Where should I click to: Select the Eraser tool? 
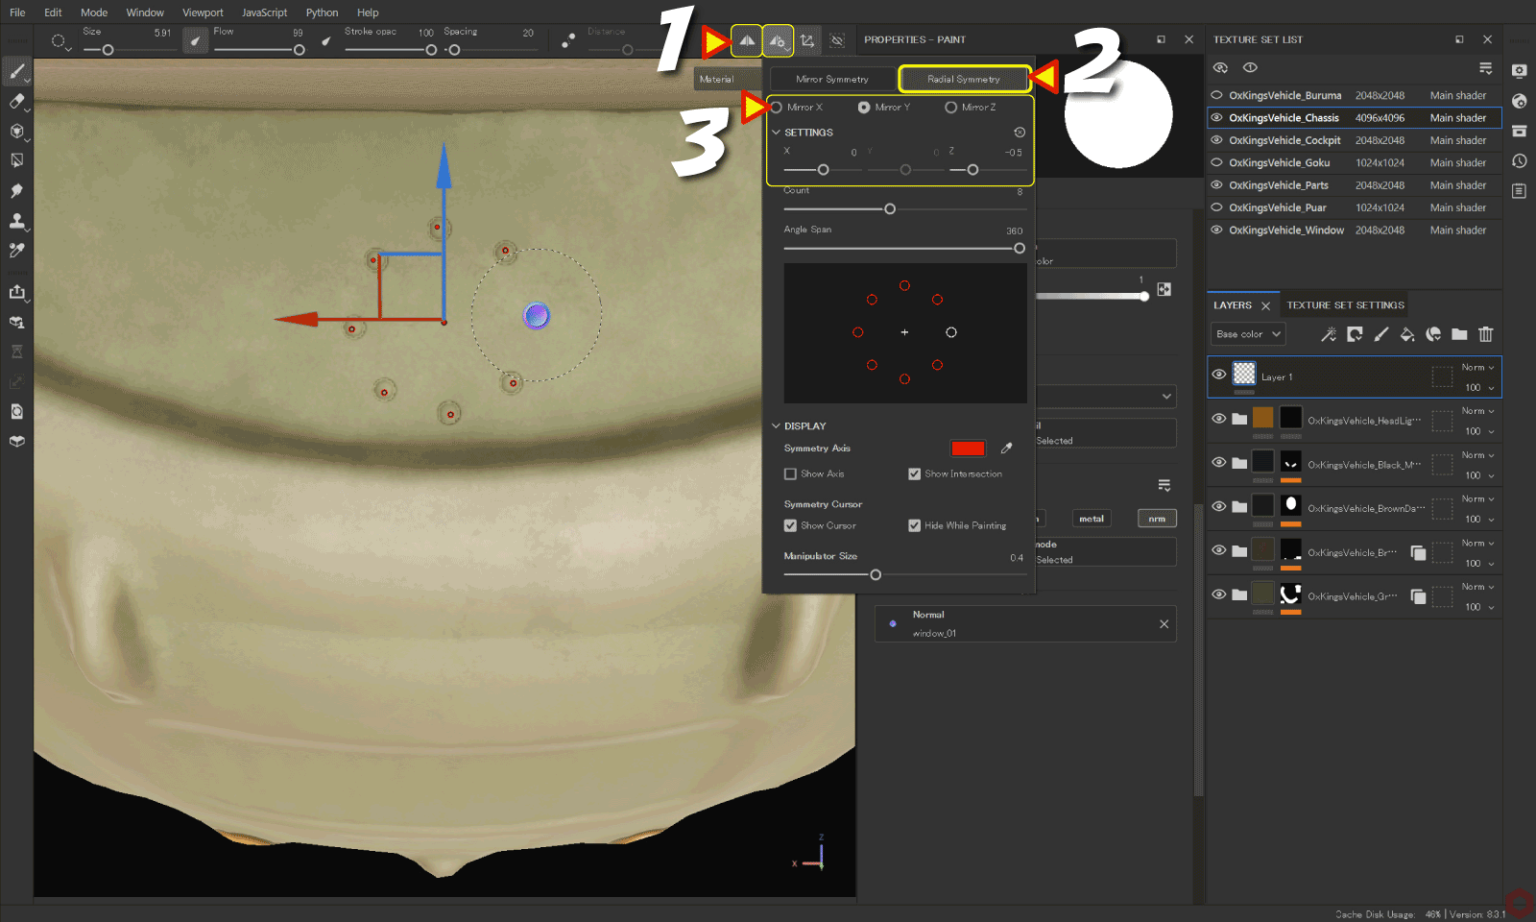click(17, 101)
